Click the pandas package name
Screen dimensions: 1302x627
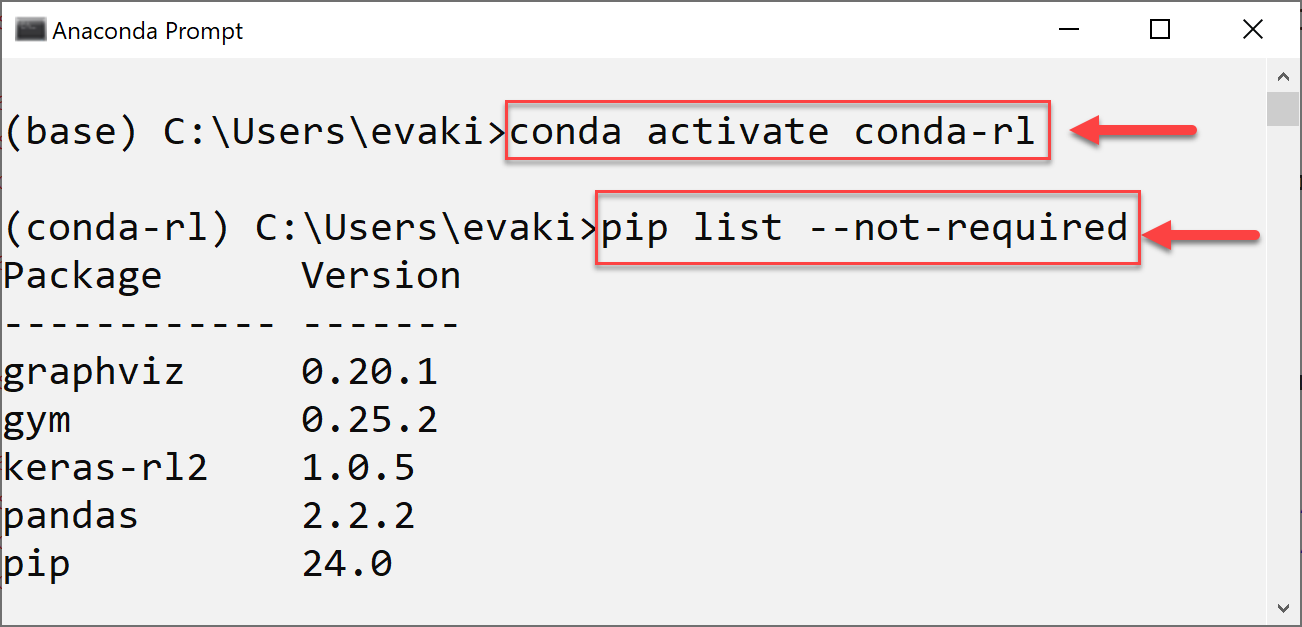71,516
